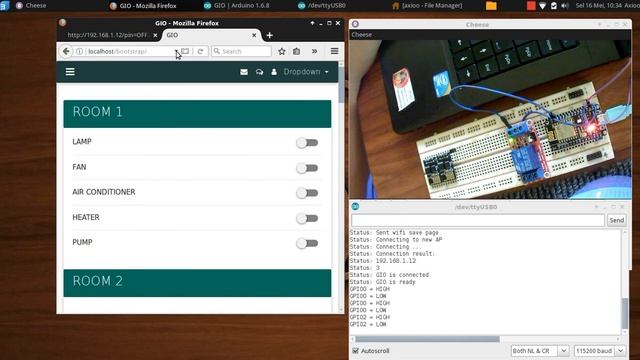Expand the Dropdown menu in GIO navbar
This screenshot has height=360, width=640.
click(x=306, y=72)
